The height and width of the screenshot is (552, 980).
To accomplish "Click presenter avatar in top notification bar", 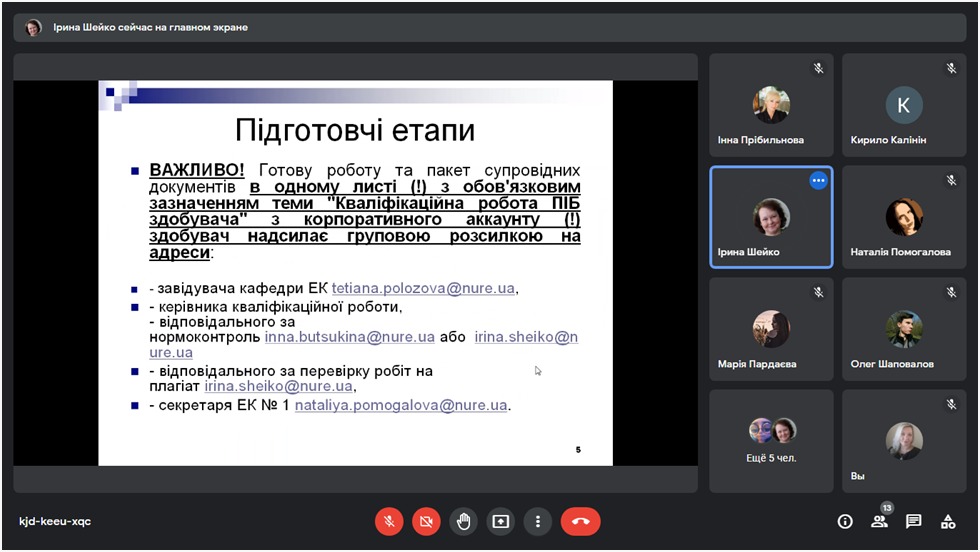I will pyautogui.click(x=34, y=28).
